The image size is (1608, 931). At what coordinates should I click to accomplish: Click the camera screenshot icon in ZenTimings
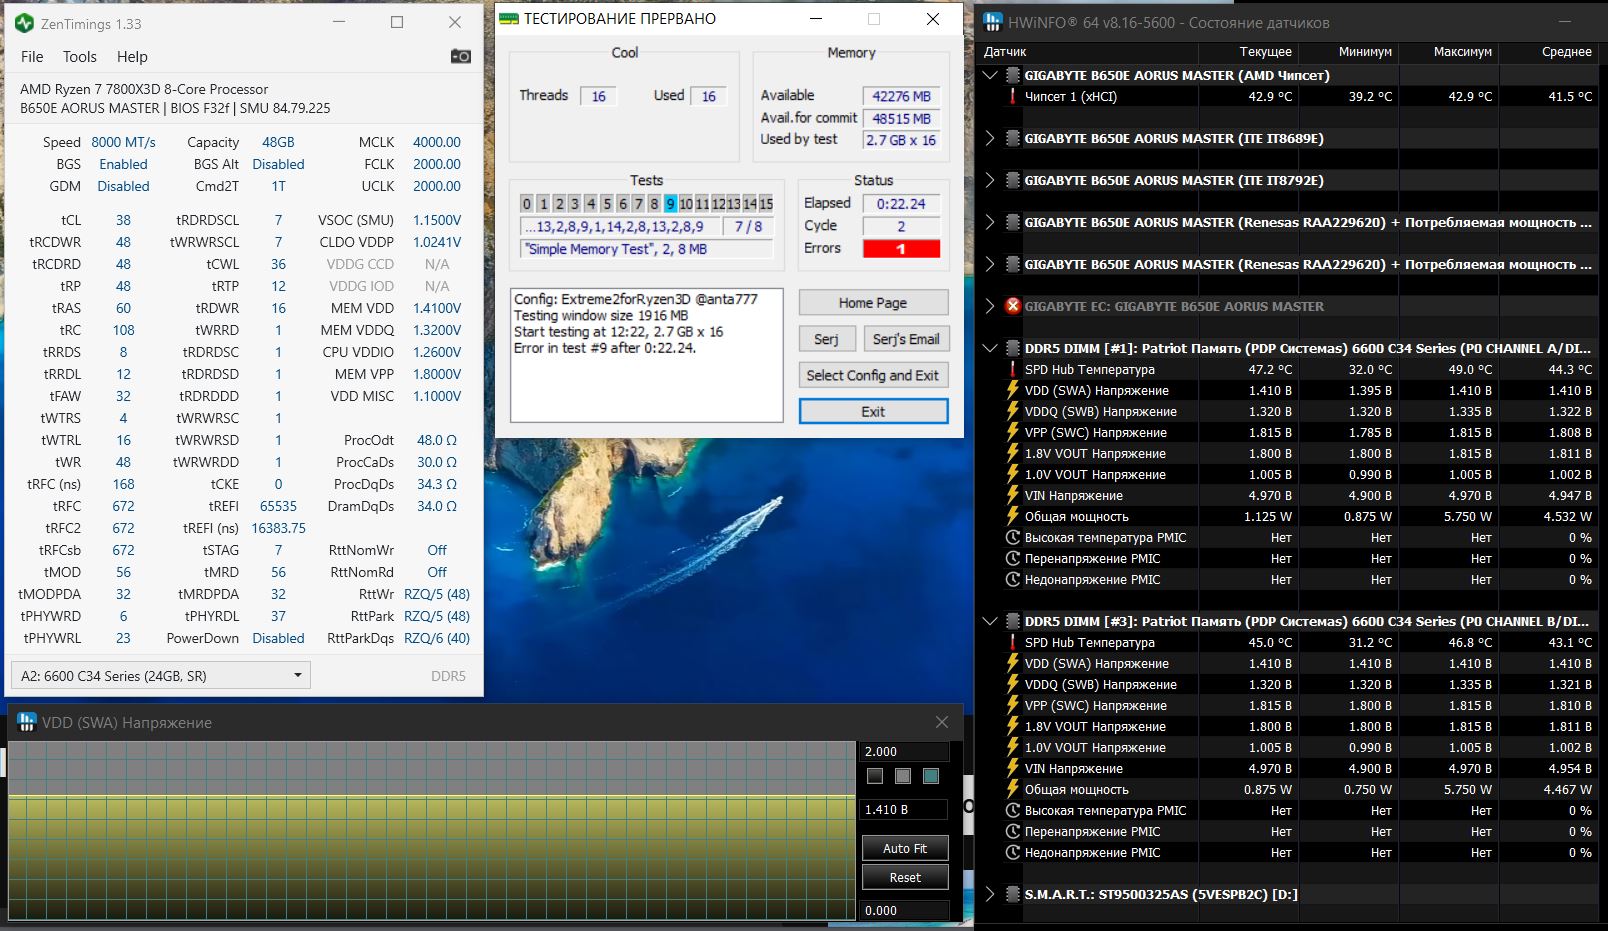(x=460, y=57)
